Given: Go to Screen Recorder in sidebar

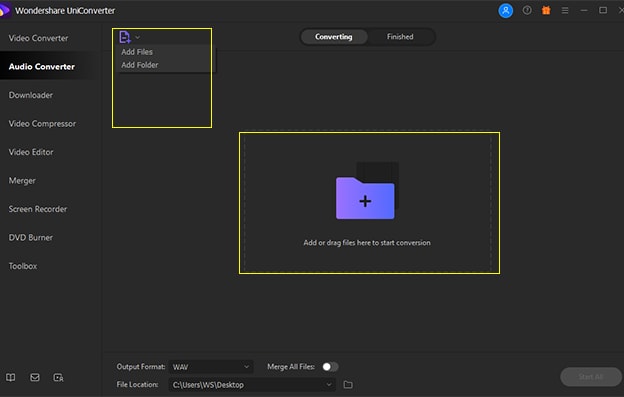Looking at the screenshot, I should point(38,209).
